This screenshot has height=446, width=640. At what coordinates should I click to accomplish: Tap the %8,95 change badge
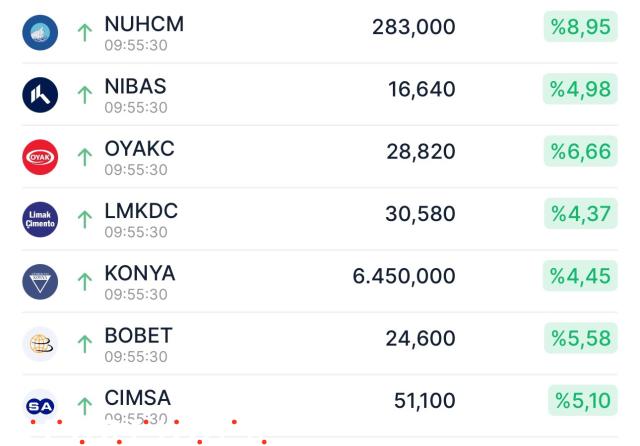coord(580,27)
